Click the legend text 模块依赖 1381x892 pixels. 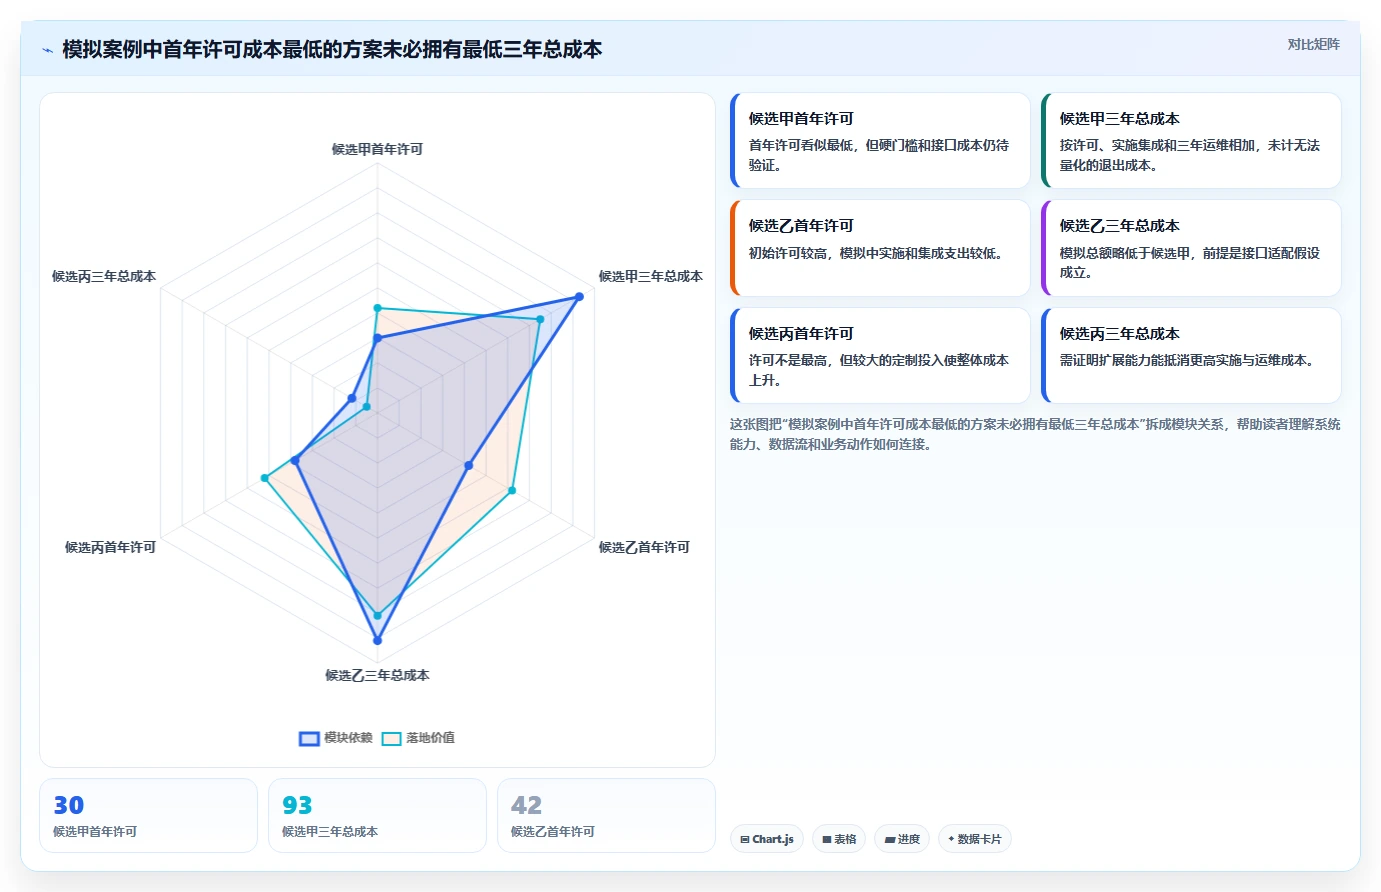click(x=348, y=738)
